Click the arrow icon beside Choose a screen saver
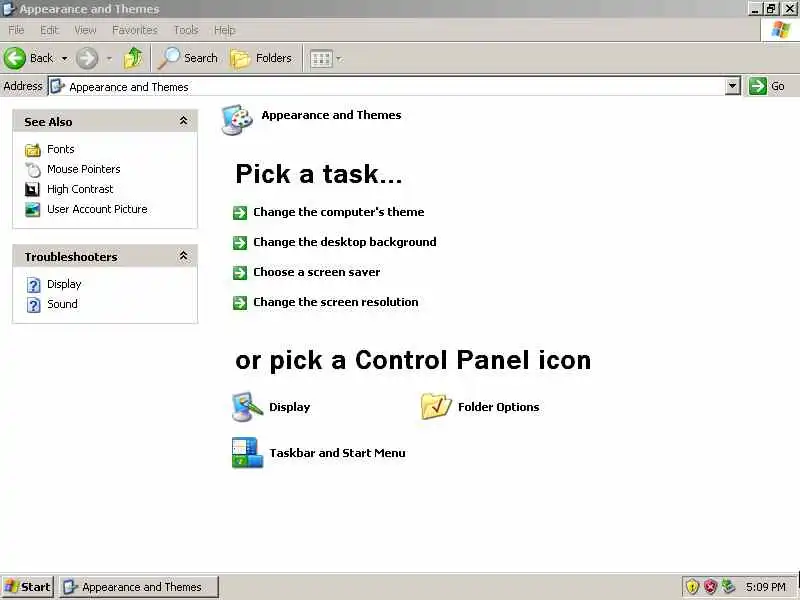800x600 pixels. (240, 273)
